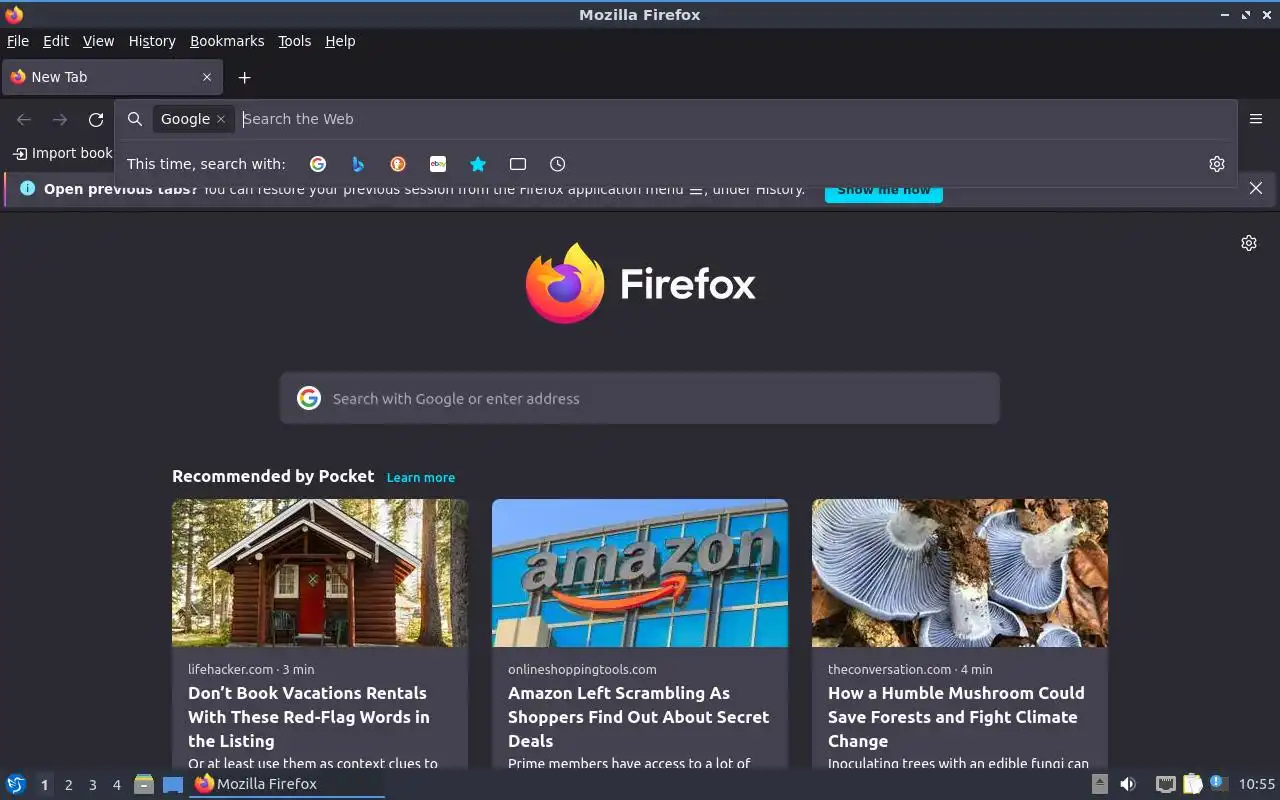Screen dimensions: 1280x800
Task: Focus Search with Google or enter address box
Action: 640,398
